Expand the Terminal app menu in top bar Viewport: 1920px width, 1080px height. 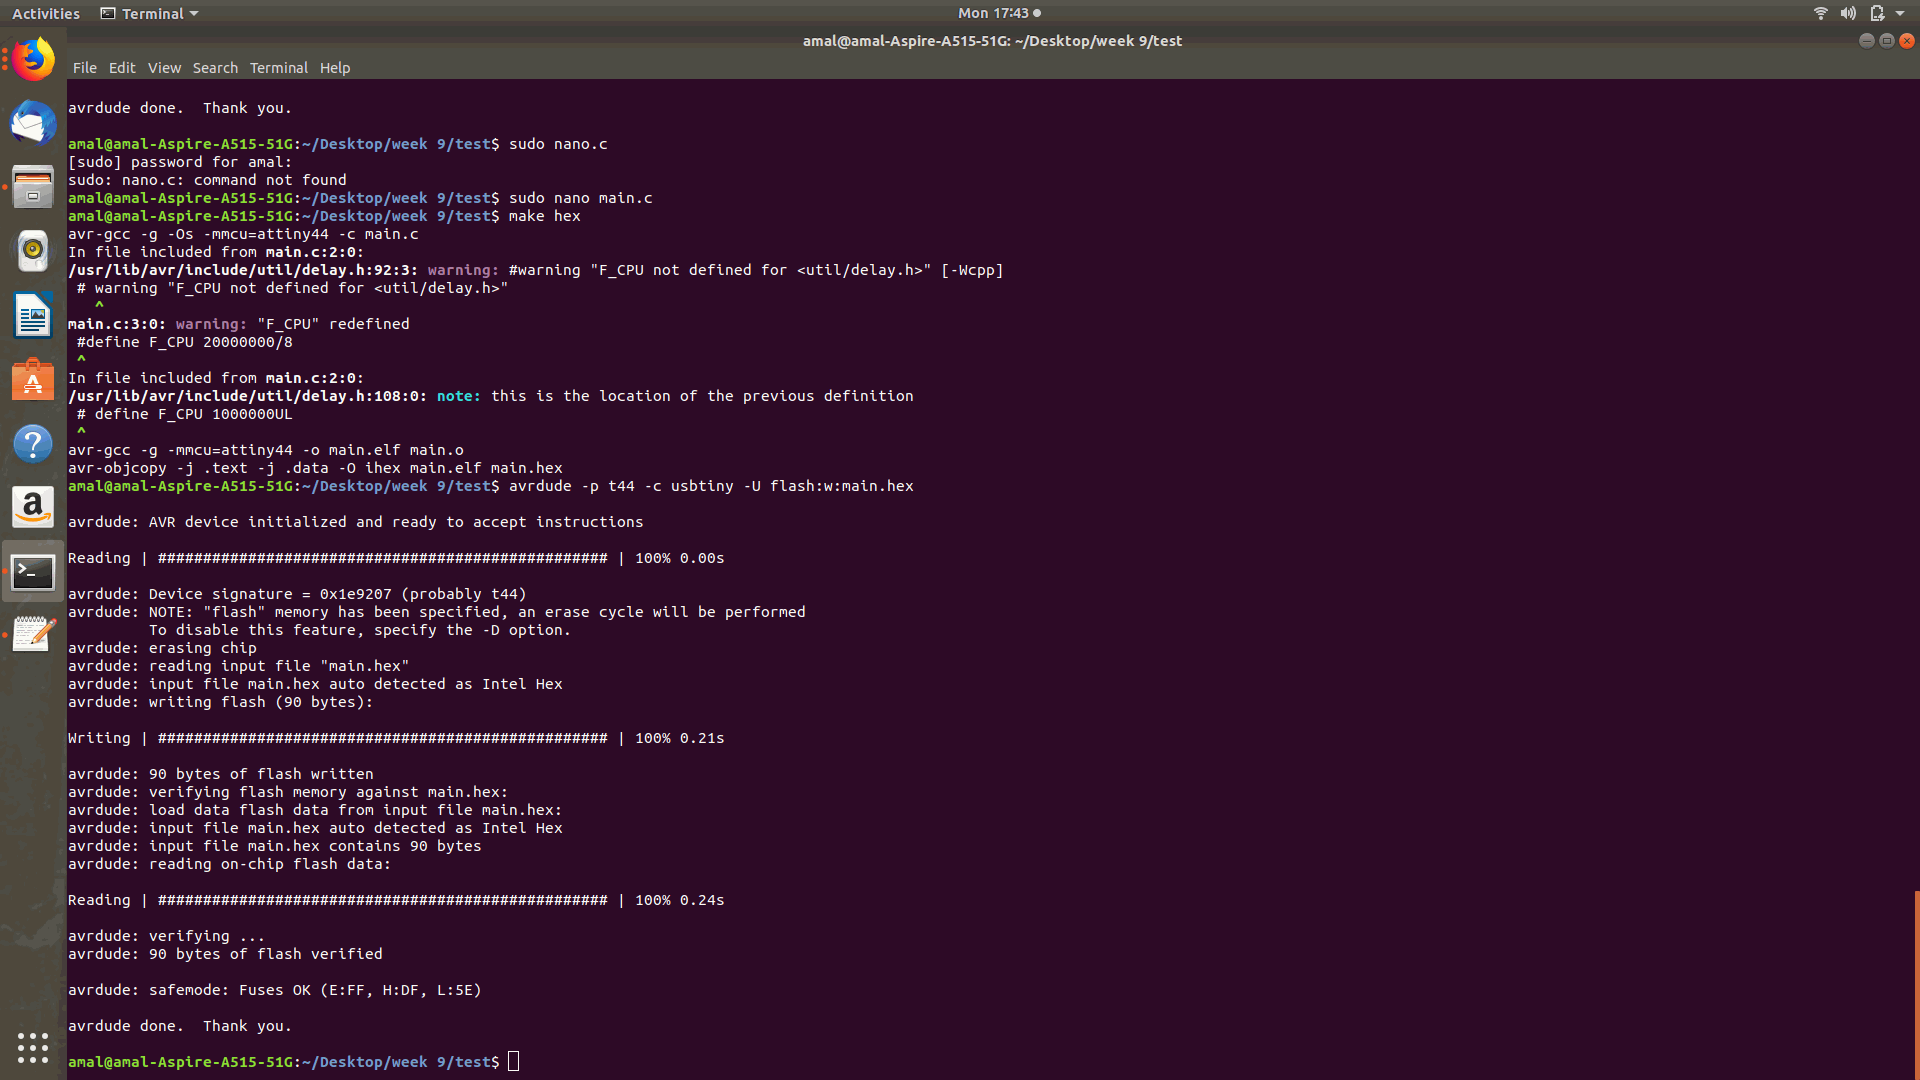(x=150, y=13)
